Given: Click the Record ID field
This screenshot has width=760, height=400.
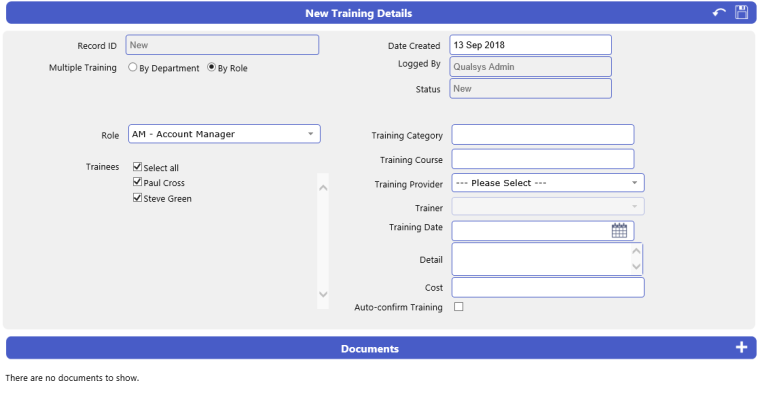Looking at the screenshot, I should [x=222, y=45].
